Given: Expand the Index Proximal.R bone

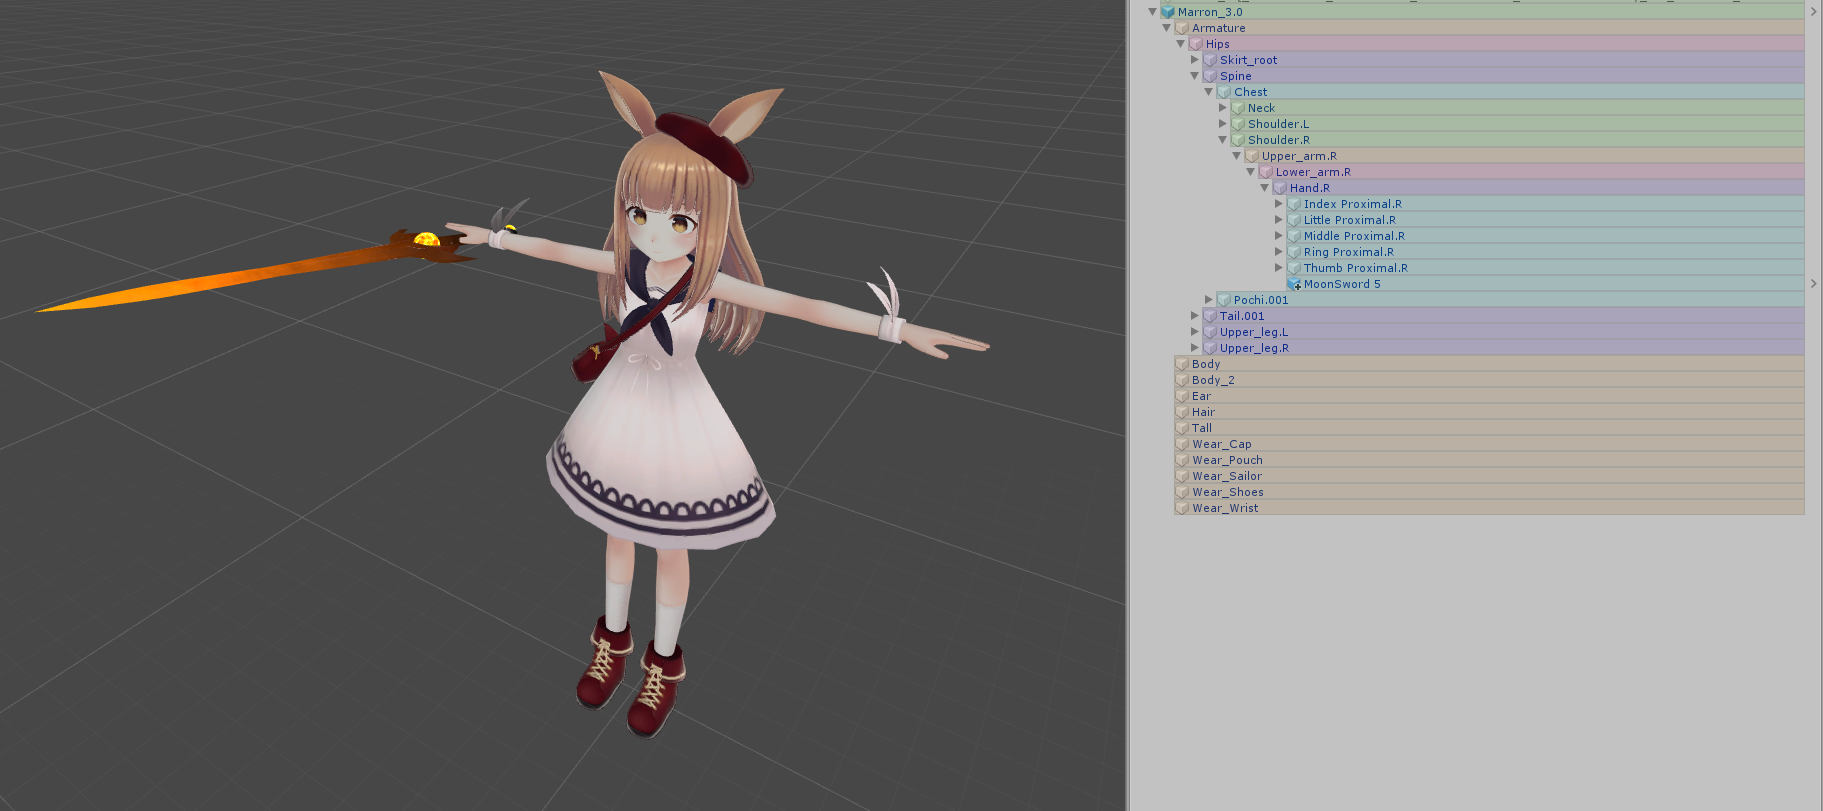Looking at the screenshot, I should click(x=1279, y=204).
